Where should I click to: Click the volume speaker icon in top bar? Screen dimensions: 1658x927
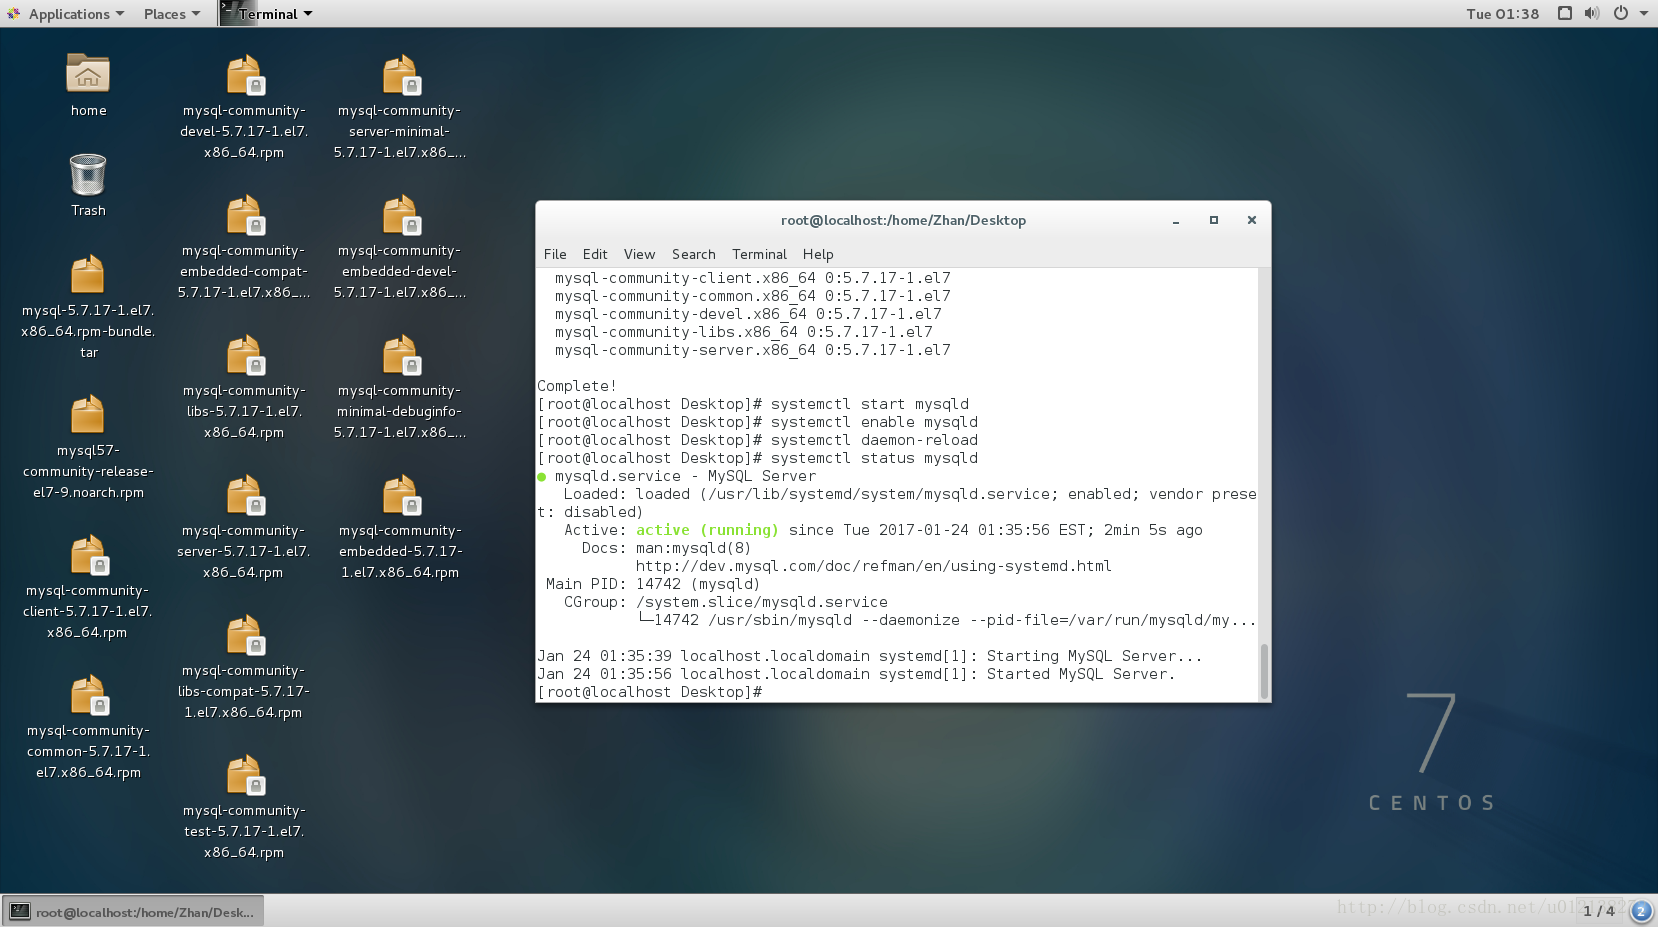pyautogui.click(x=1592, y=13)
